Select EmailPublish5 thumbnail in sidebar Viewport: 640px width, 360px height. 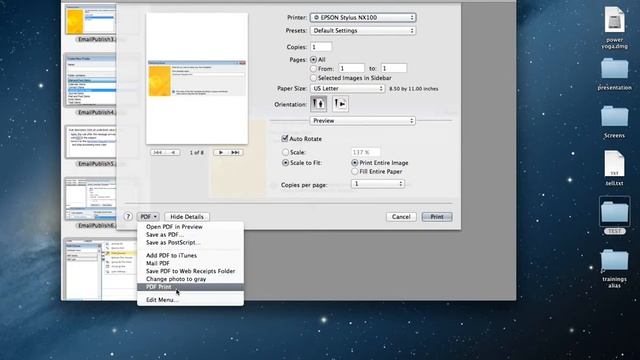pos(91,142)
